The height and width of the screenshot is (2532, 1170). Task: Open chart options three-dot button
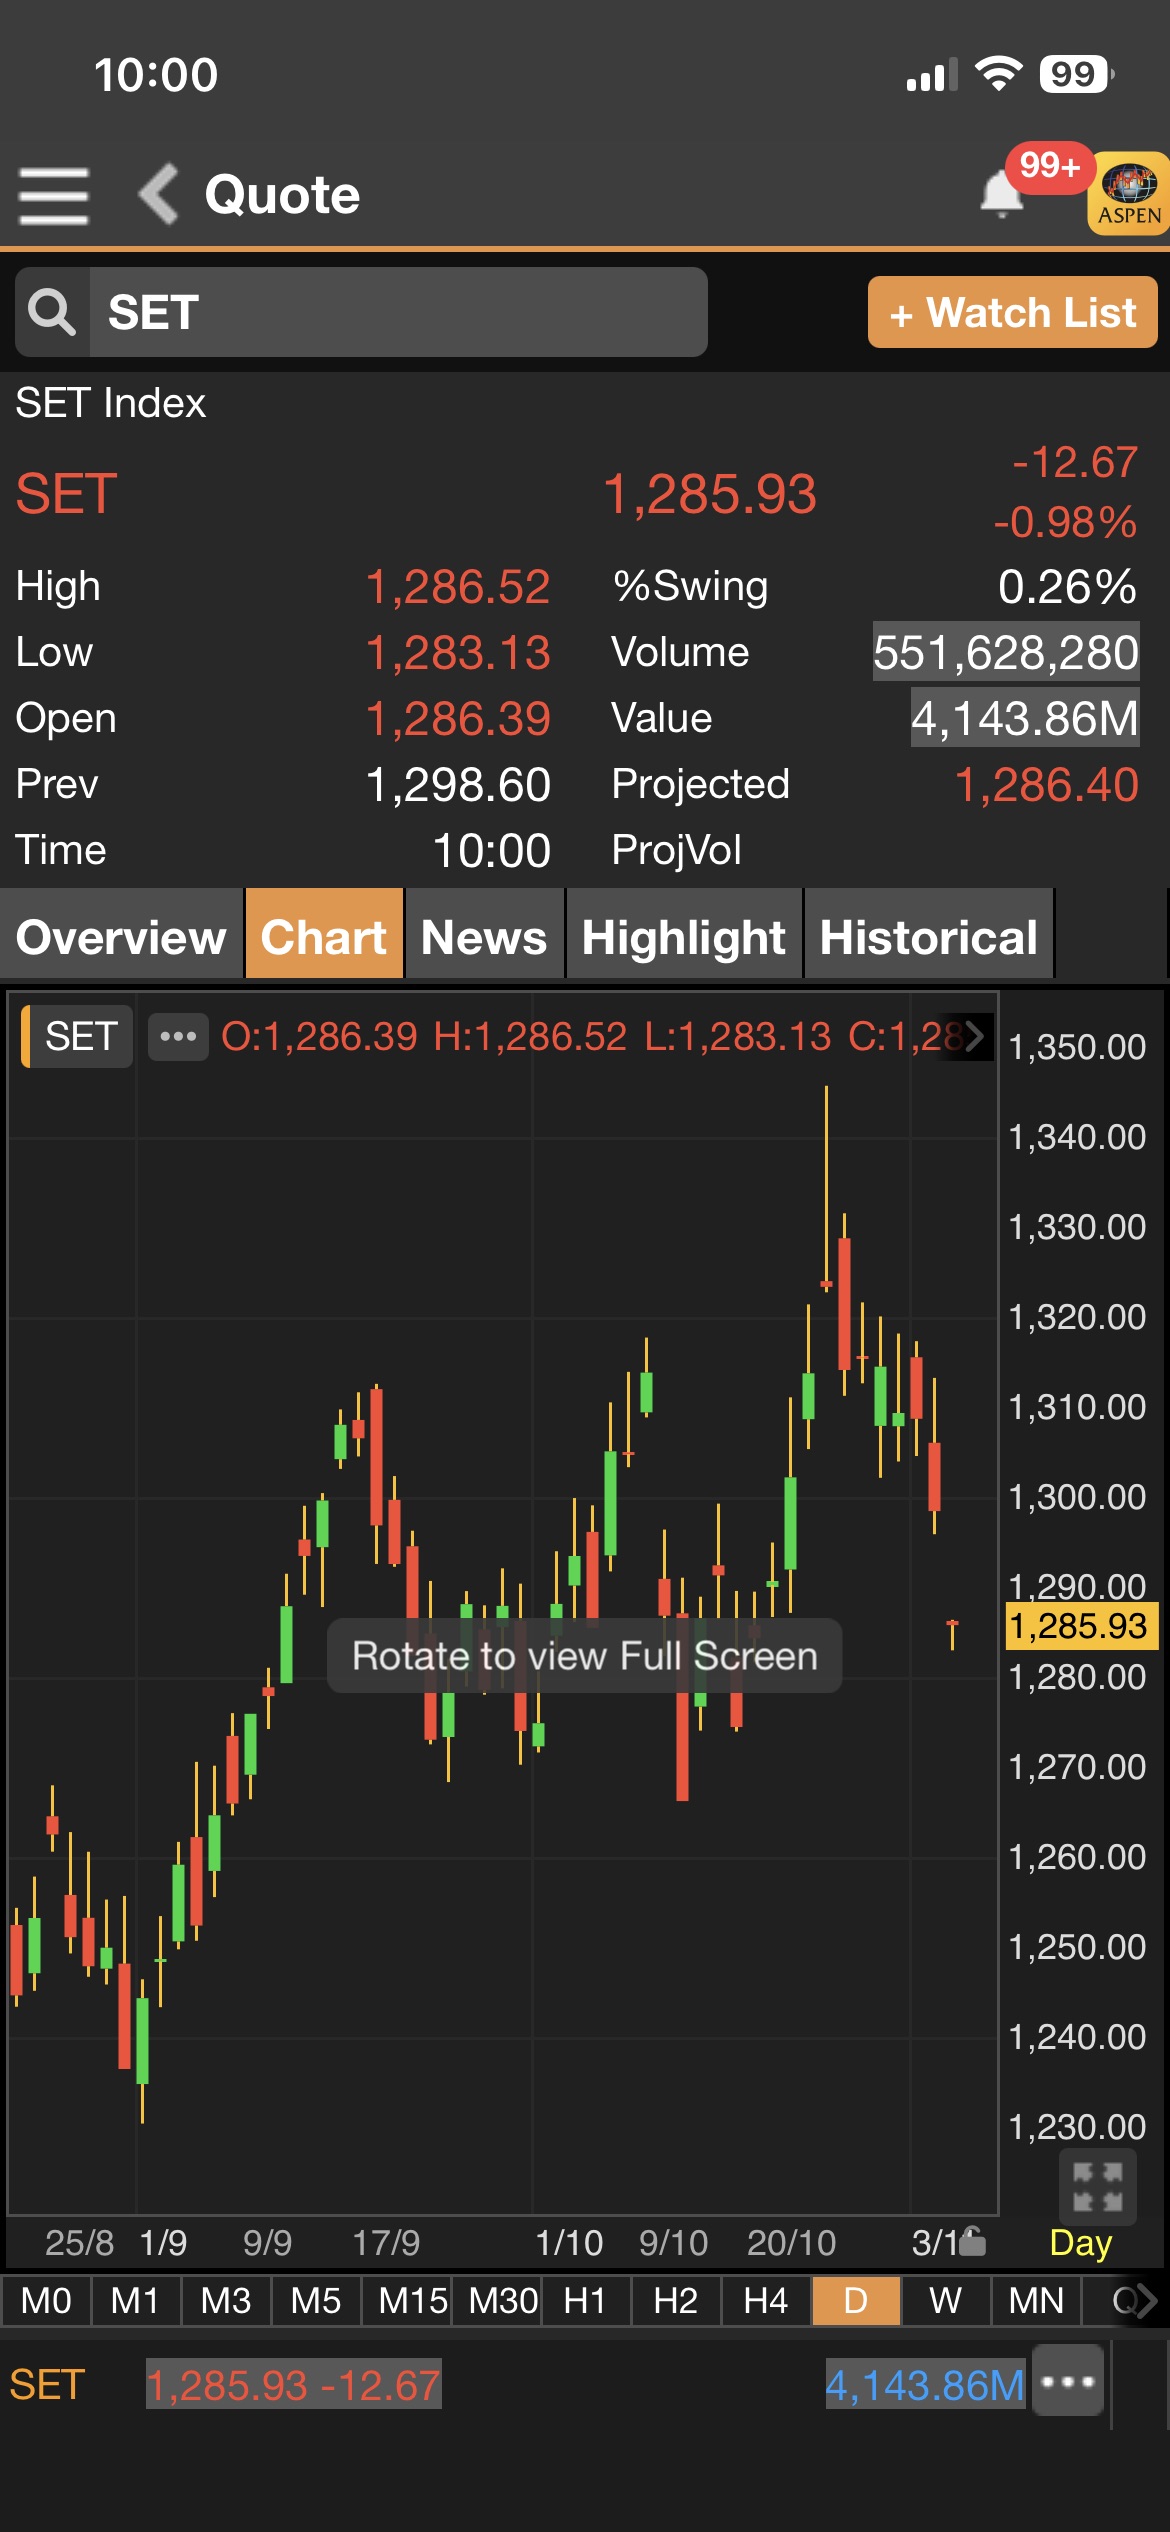(x=178, y=1036)
